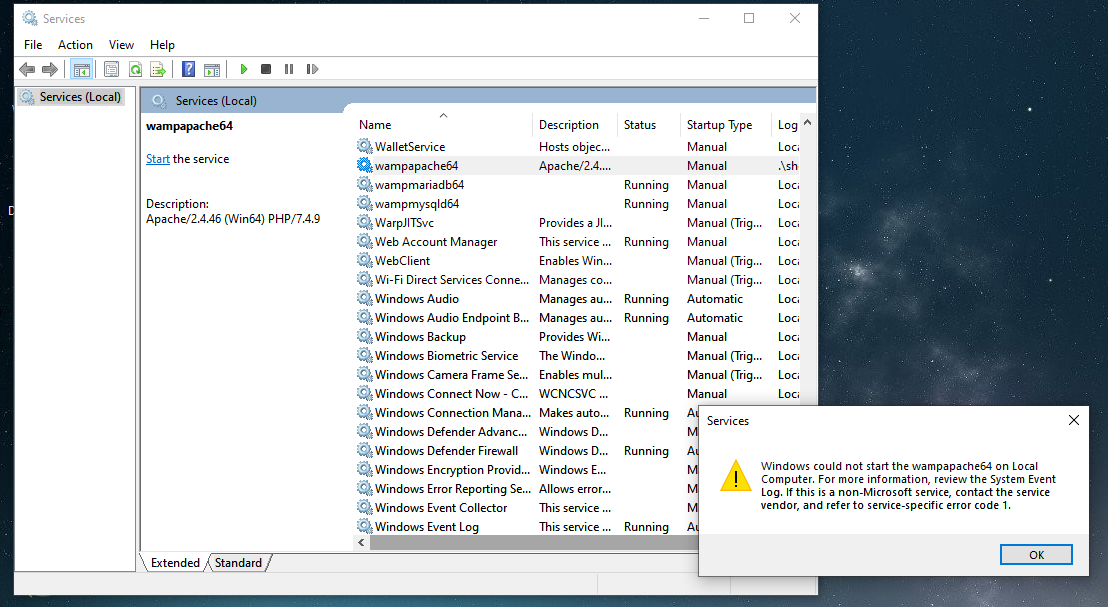Image resolution: width=1108 pixels, height=607 pixels.
Task: Select the WarpJITSvc gear icon
Action: click(365, 223)
